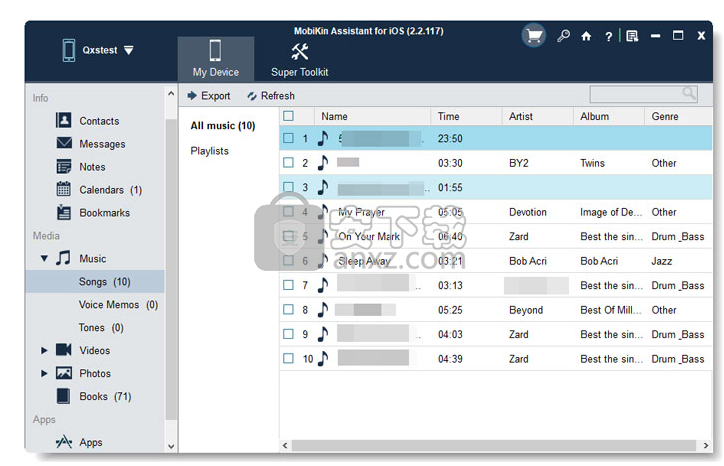Viewport: 724px width, 466px height.
Task: Click the Contacts icon in sidebar
Action: point(64,121)
